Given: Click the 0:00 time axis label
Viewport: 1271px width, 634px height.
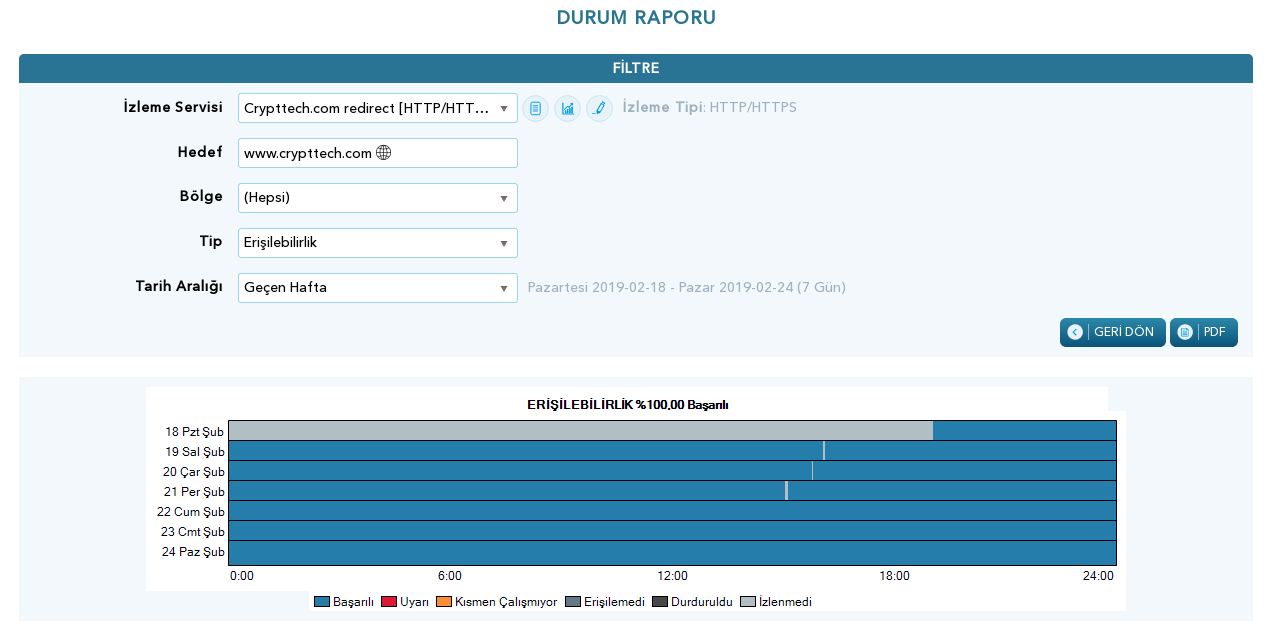Looking at the screenshot, I should tap(241, 576).
